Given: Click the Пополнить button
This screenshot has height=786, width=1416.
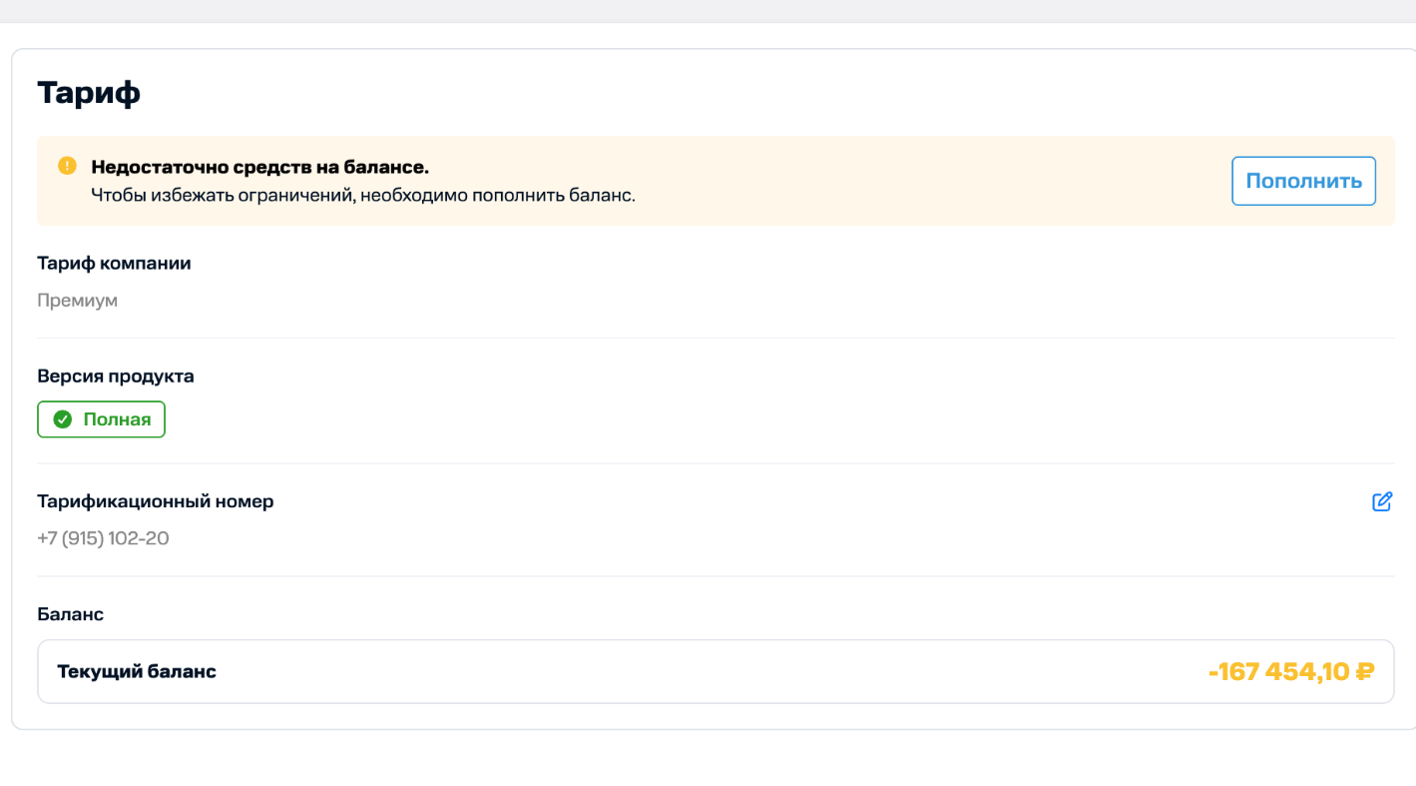Looking at the screenshot, I should point(1303,181).
